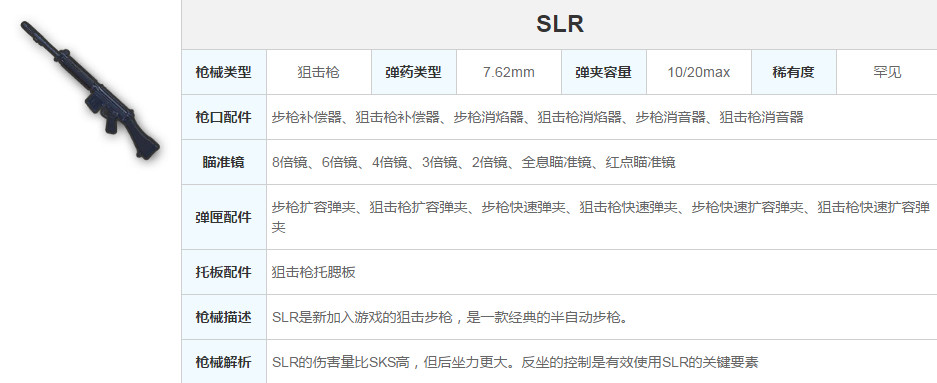Click the SLR table title heading

[x=559, y=24]
